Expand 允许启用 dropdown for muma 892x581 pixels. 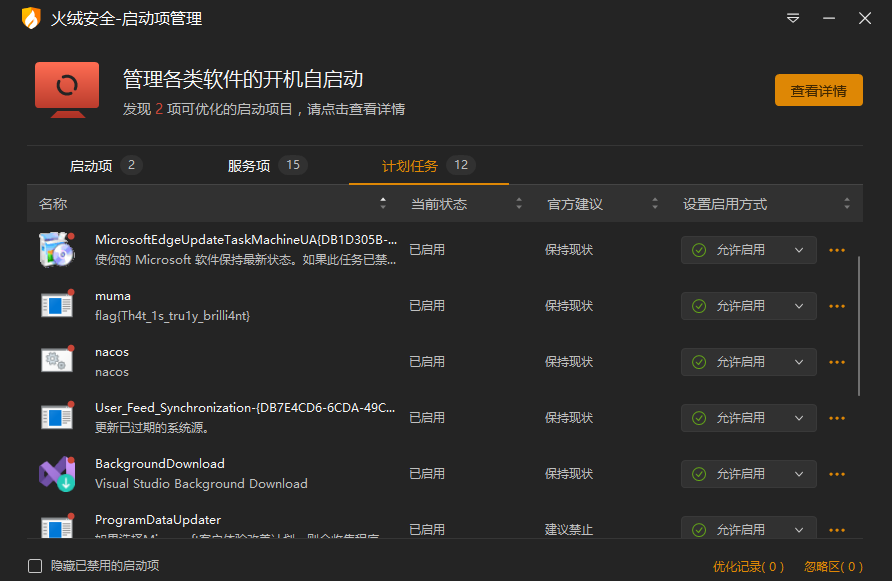749,306
